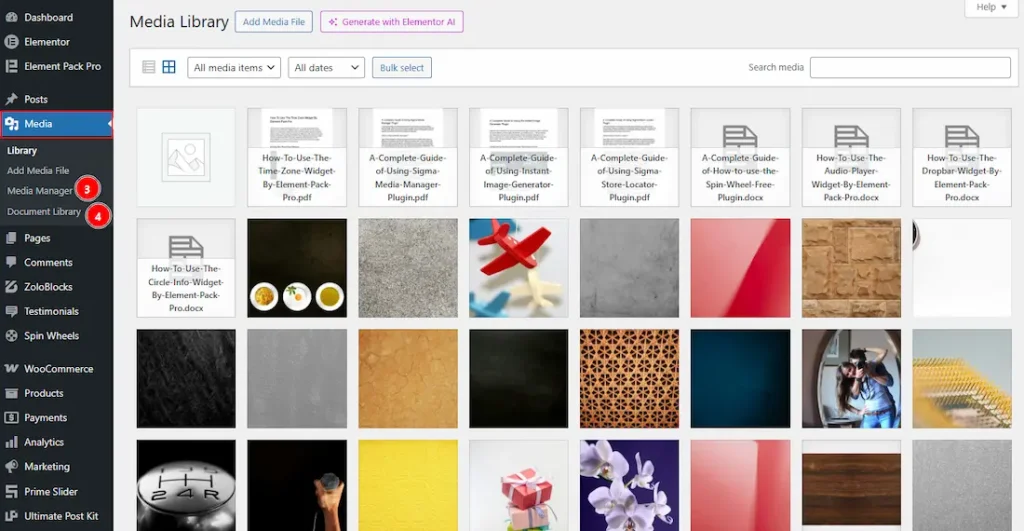Open Media Manager submenu item
This screenshot has height=531, width=1024.
pyautogui.click(x=40, y=191)
